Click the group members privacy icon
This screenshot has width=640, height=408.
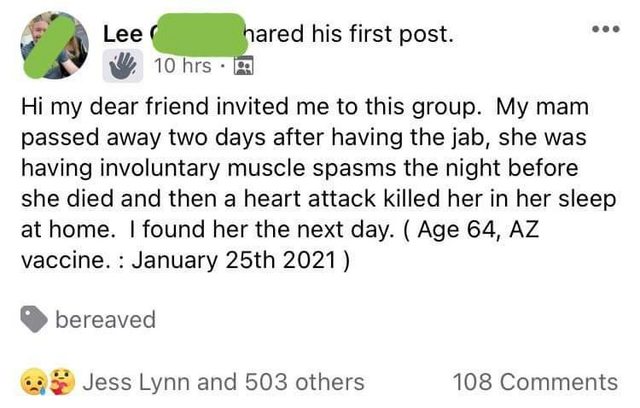(244, 66)
